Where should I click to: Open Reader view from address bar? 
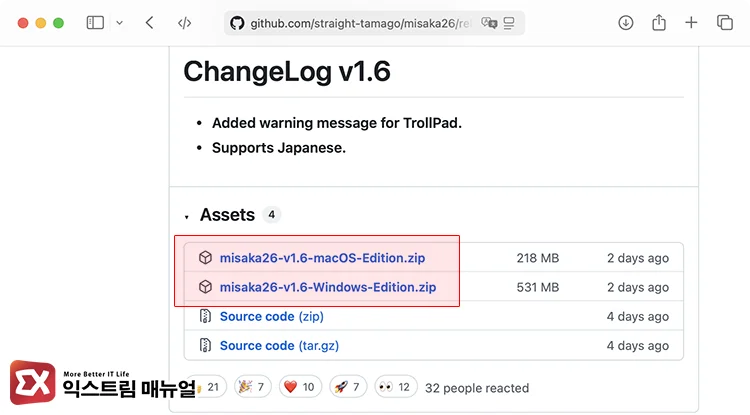(510, 23)
